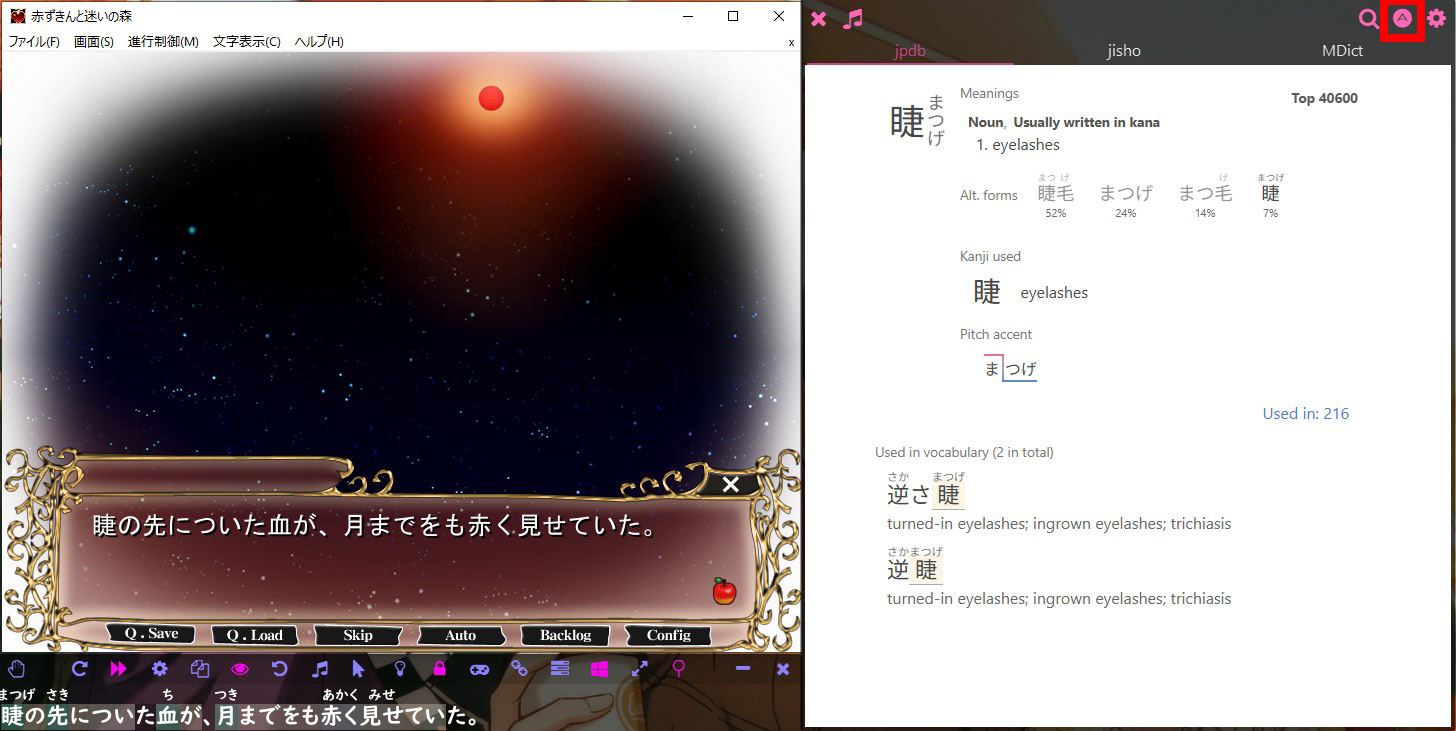Switch to the jisho tab

click(x=1124, y=50)
